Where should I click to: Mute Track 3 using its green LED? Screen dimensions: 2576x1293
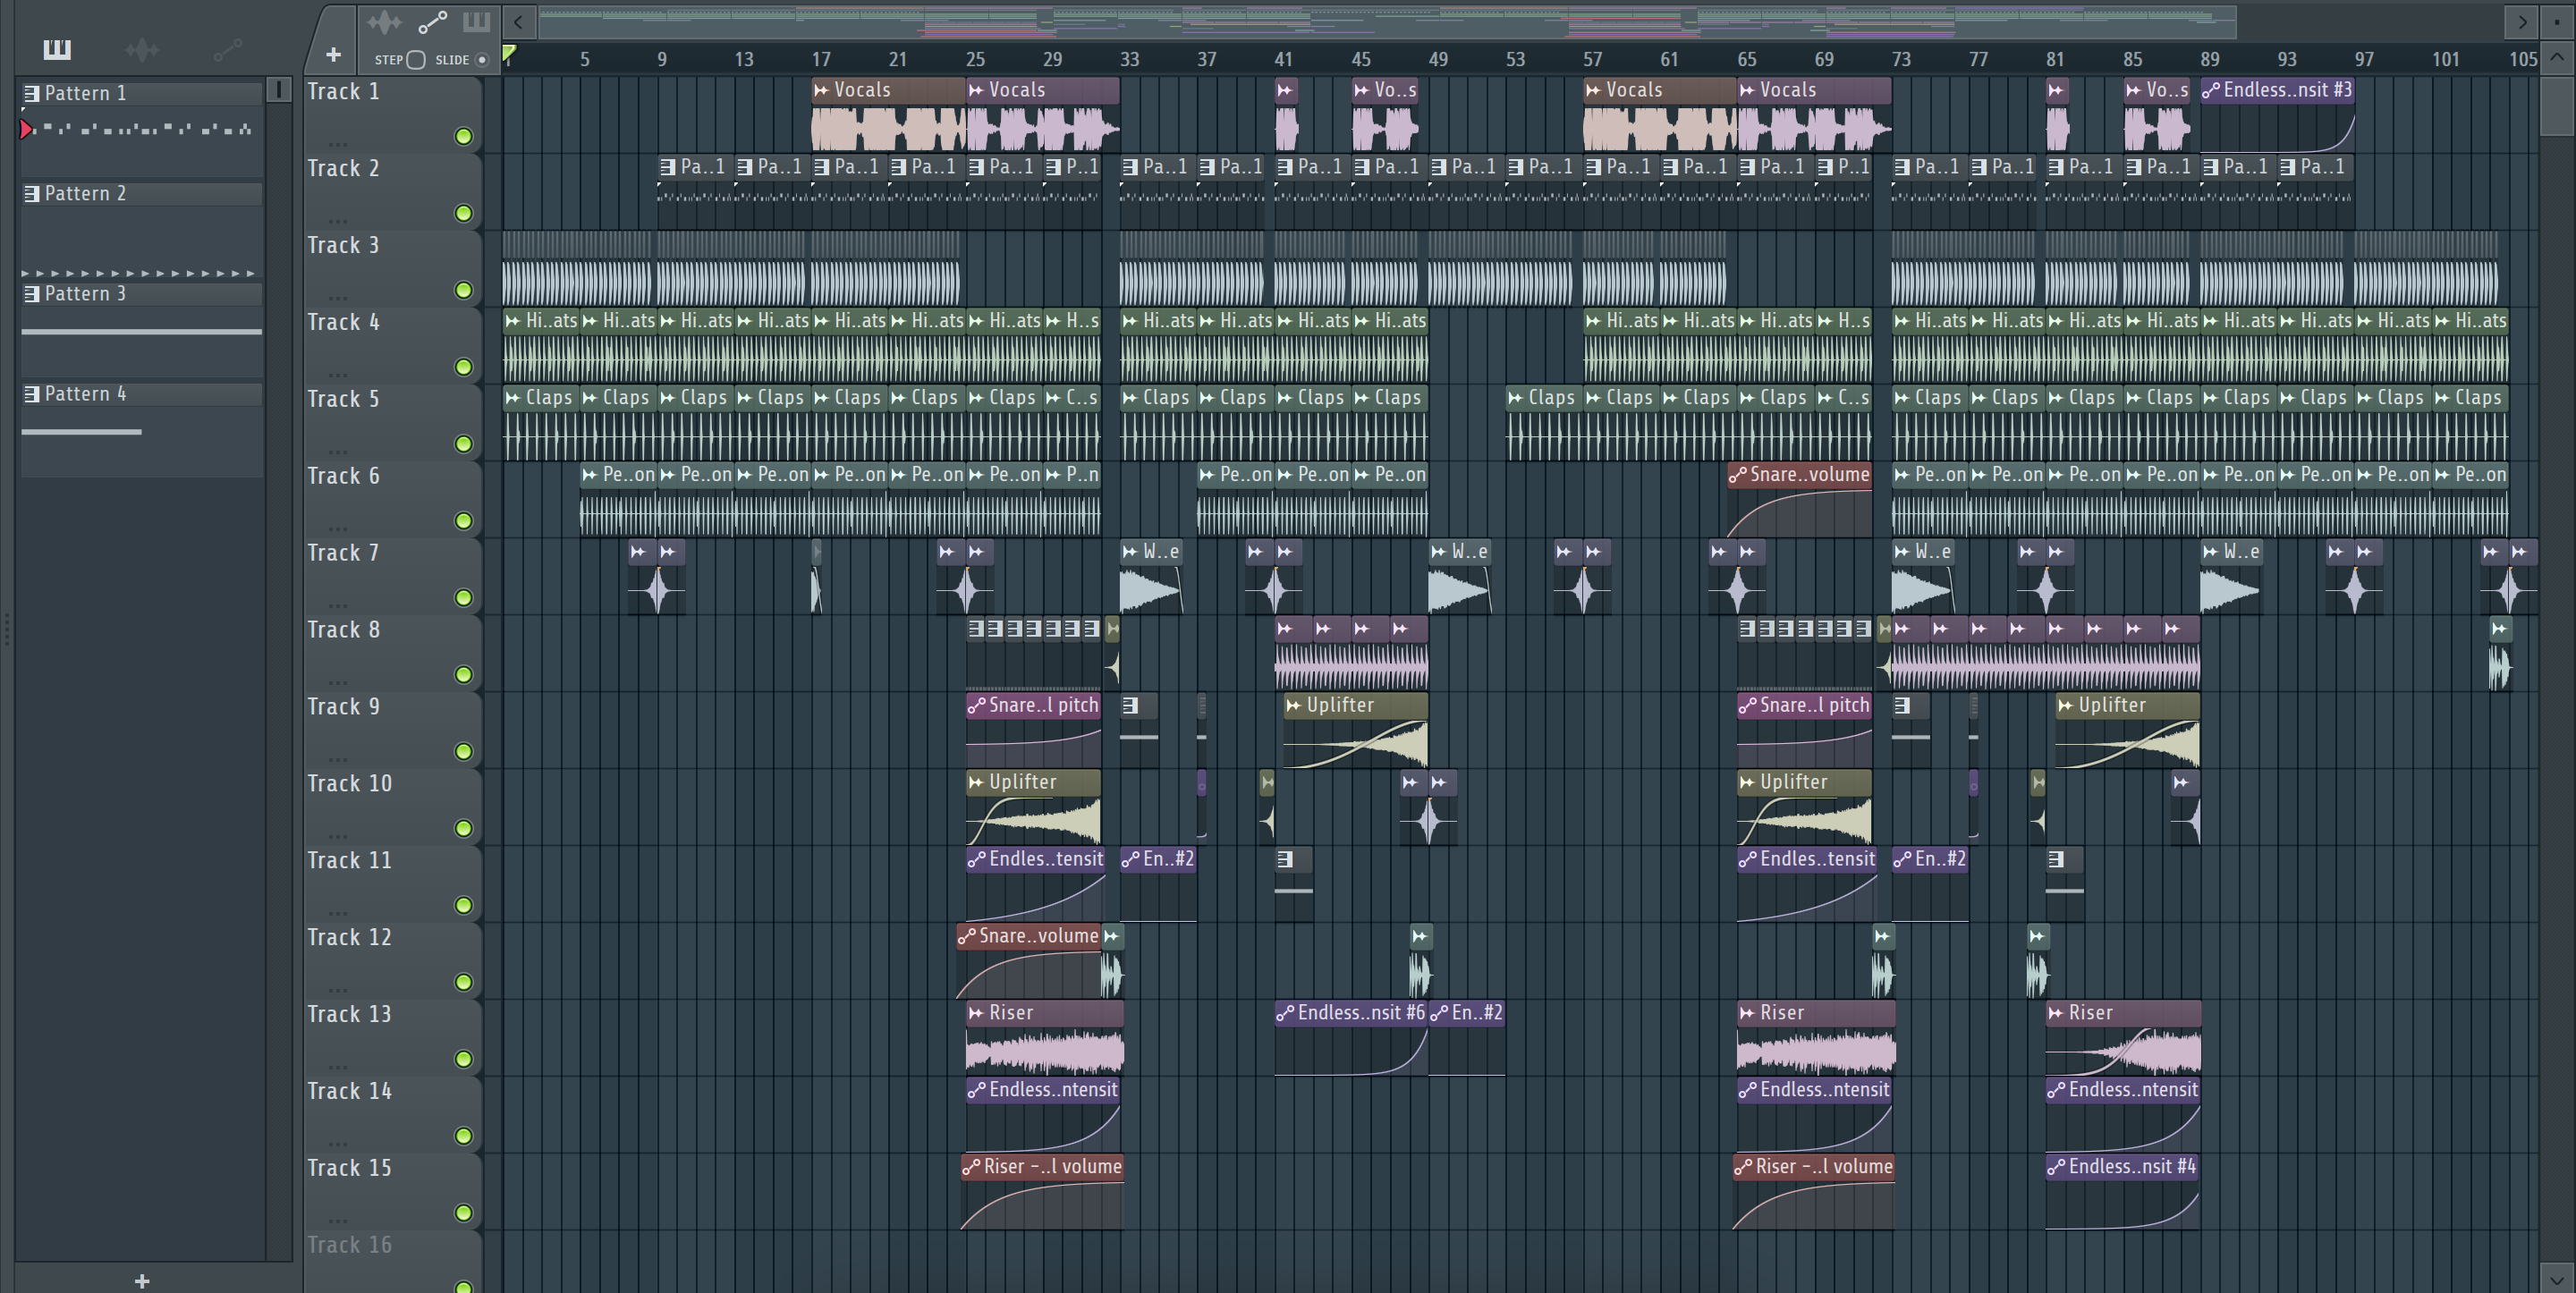click(463, 290)
